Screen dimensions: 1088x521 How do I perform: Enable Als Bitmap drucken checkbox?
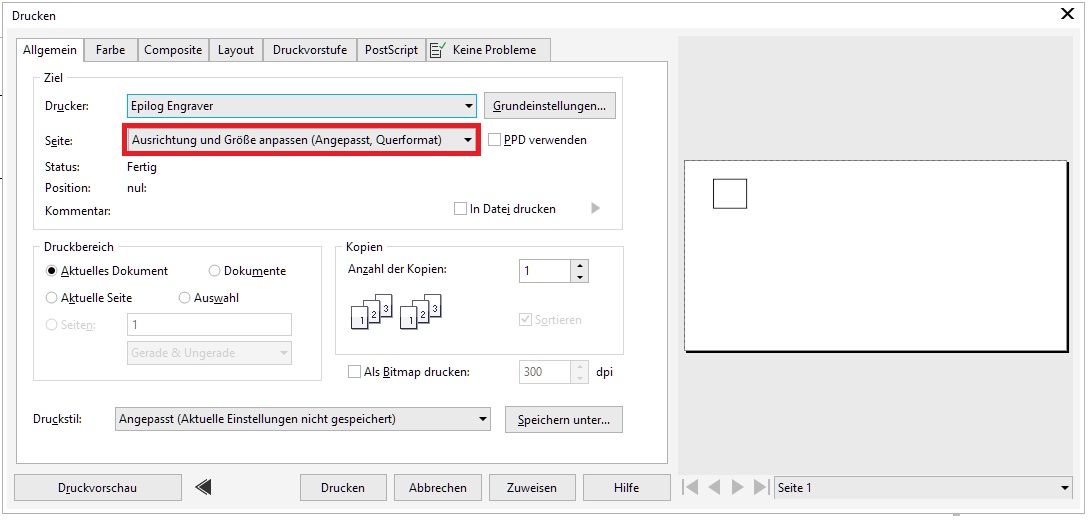(354, 372)
